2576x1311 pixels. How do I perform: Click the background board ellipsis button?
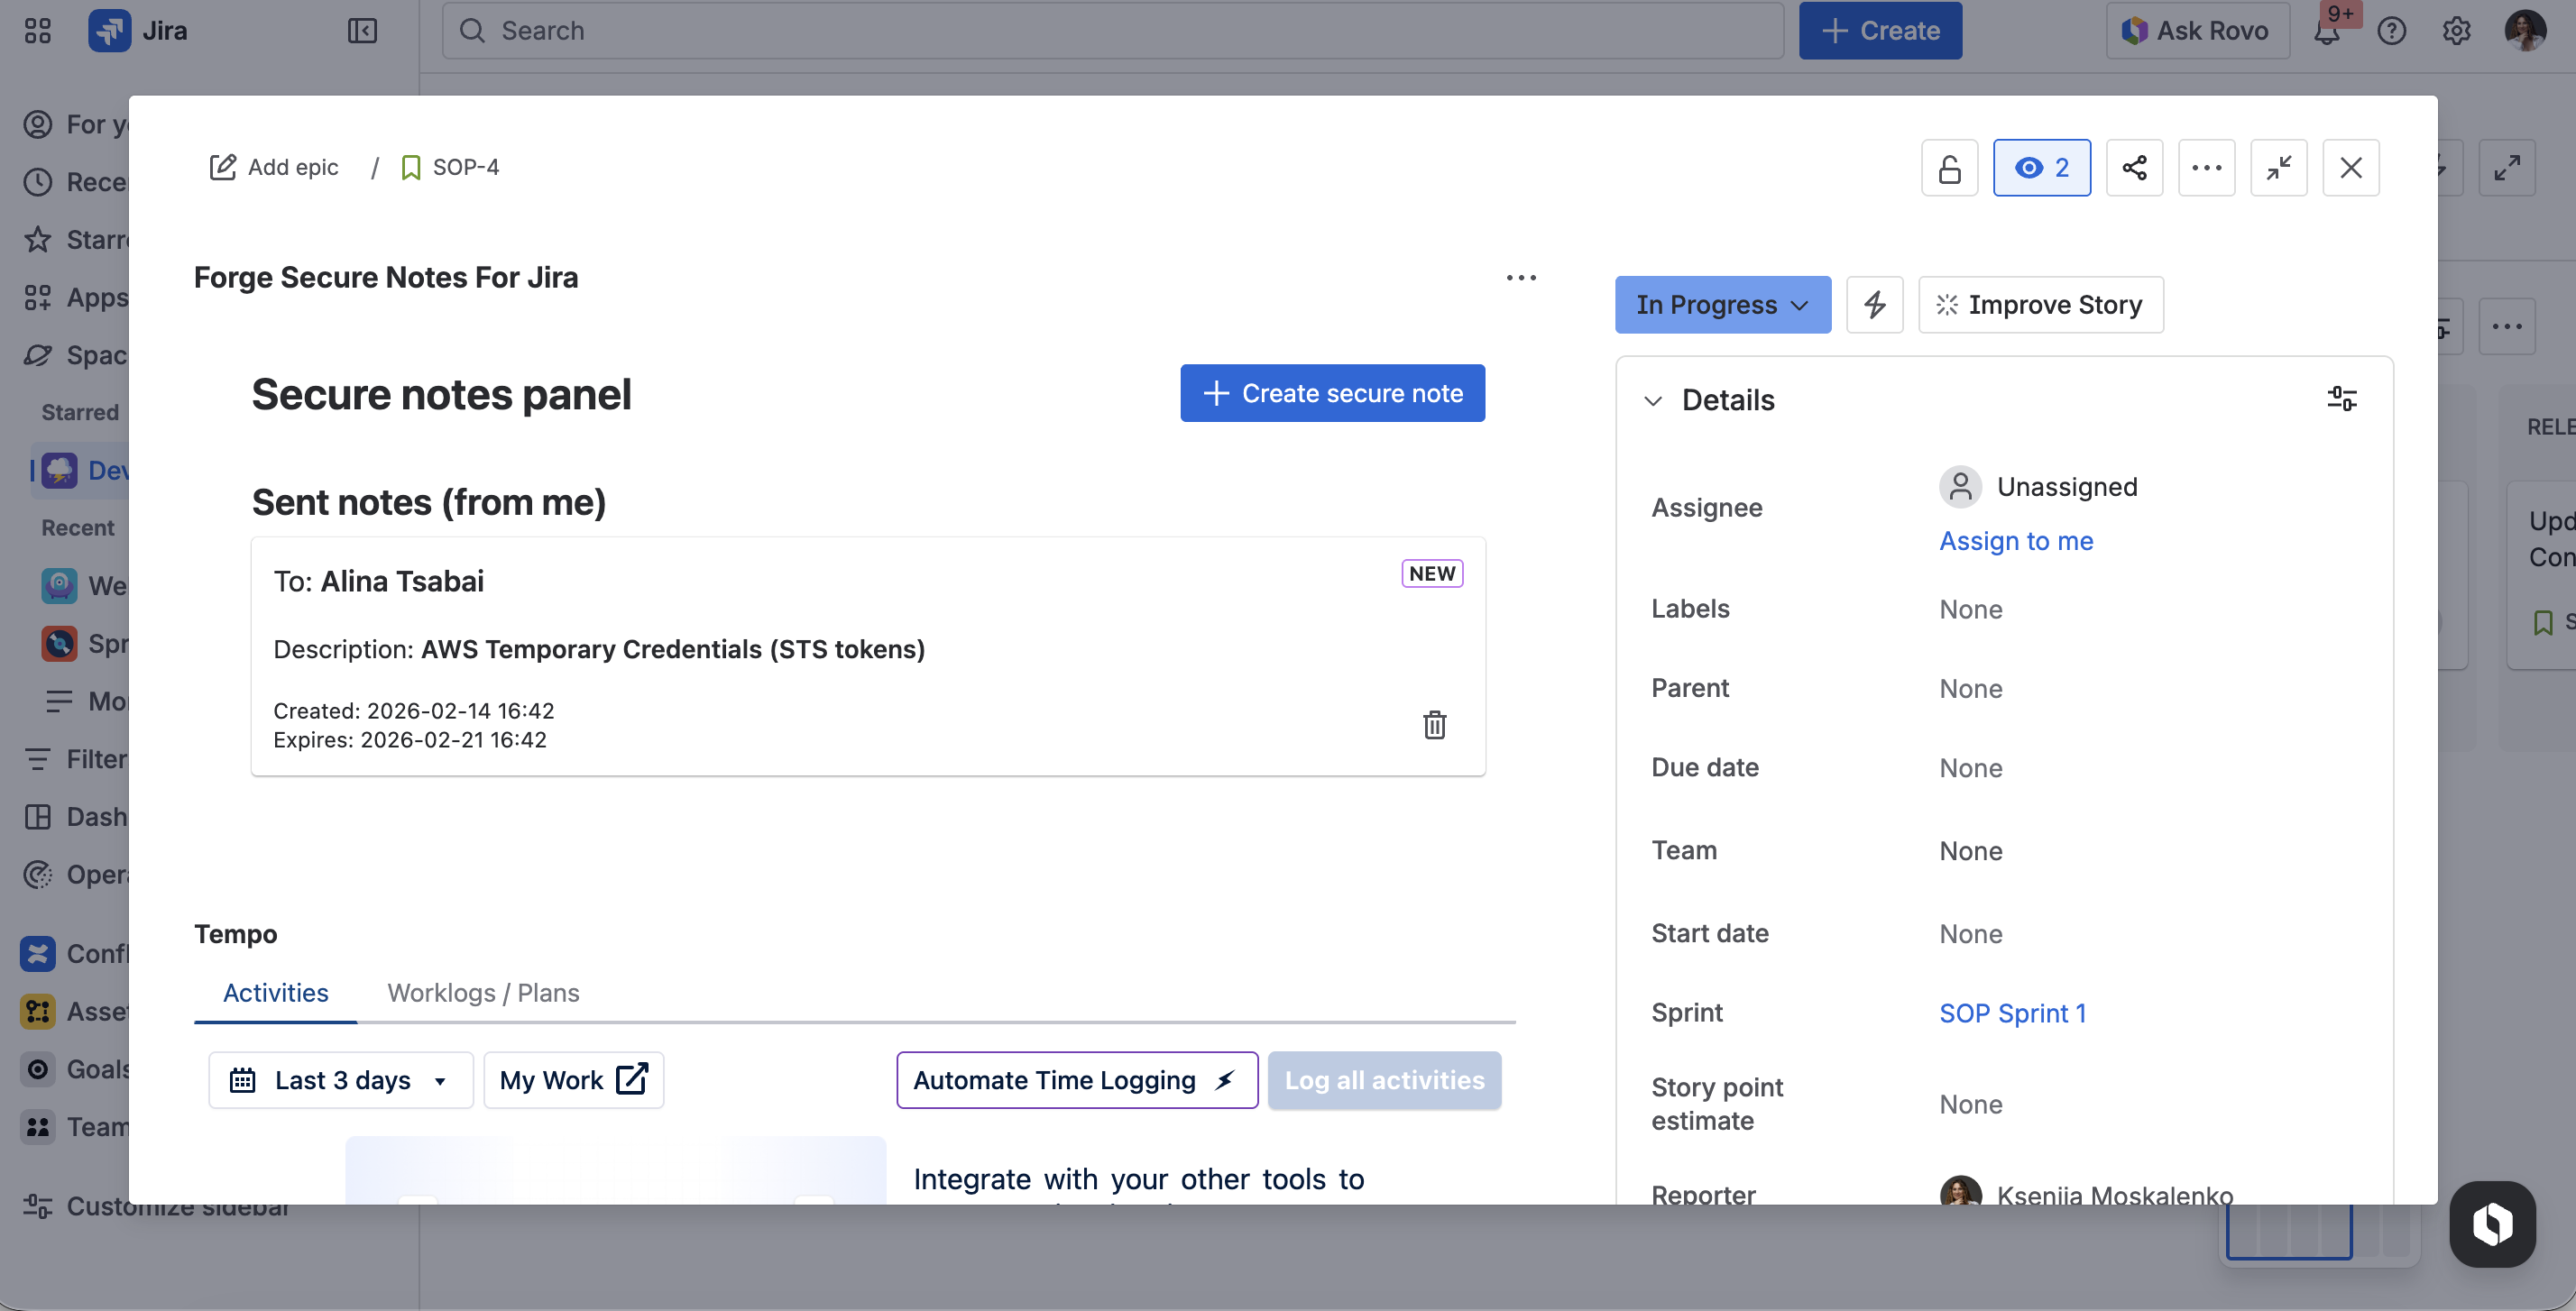2507,327
